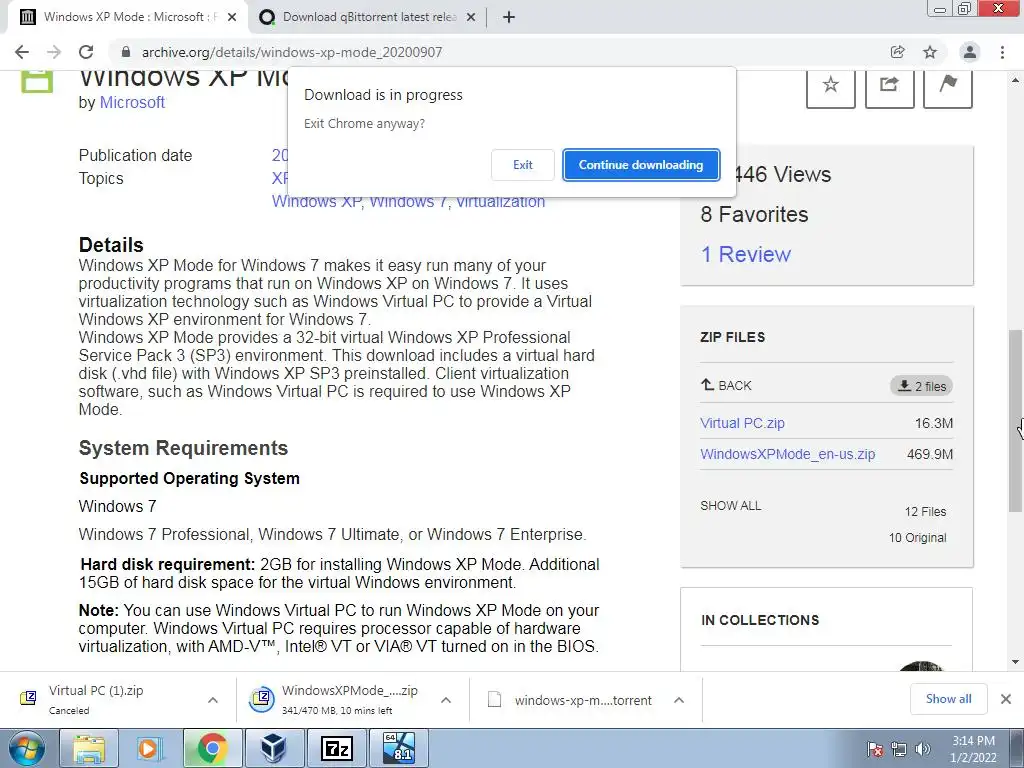Download Virtual PC.zip
Image resolution: width=1024 pixels, height=768 pixels.
(x=742, y=423)
